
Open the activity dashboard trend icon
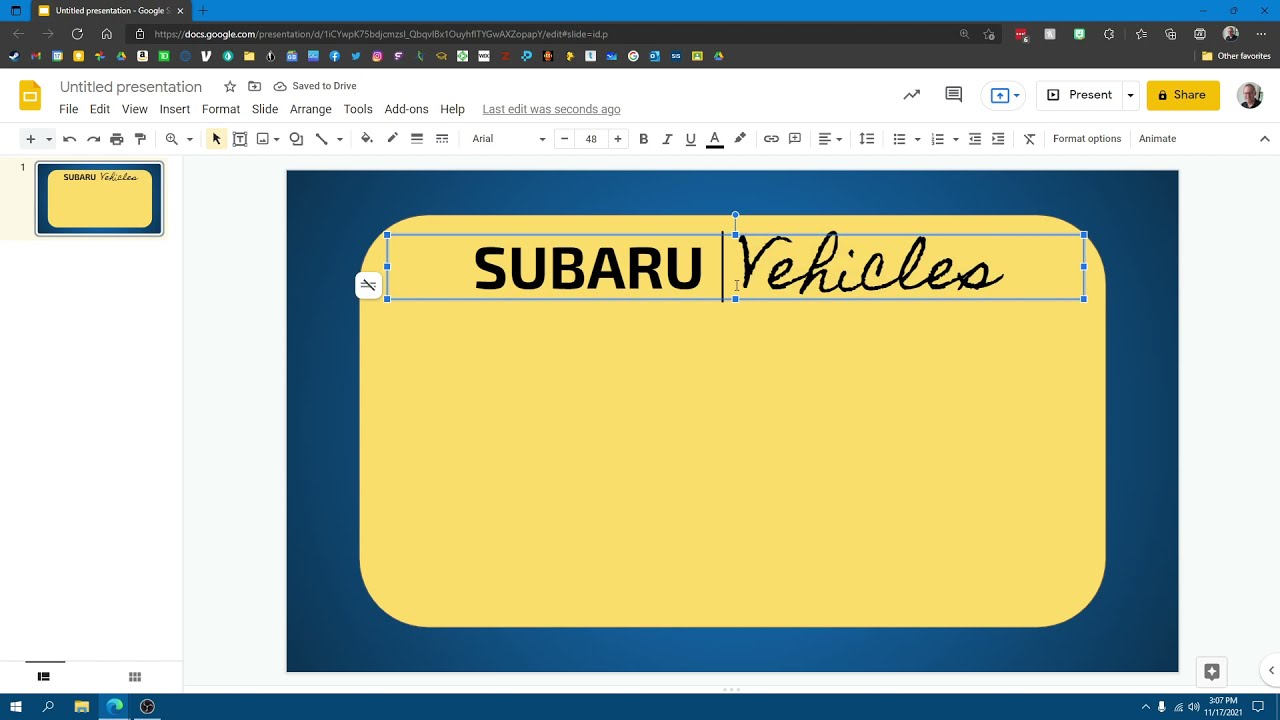pos(912,95)
